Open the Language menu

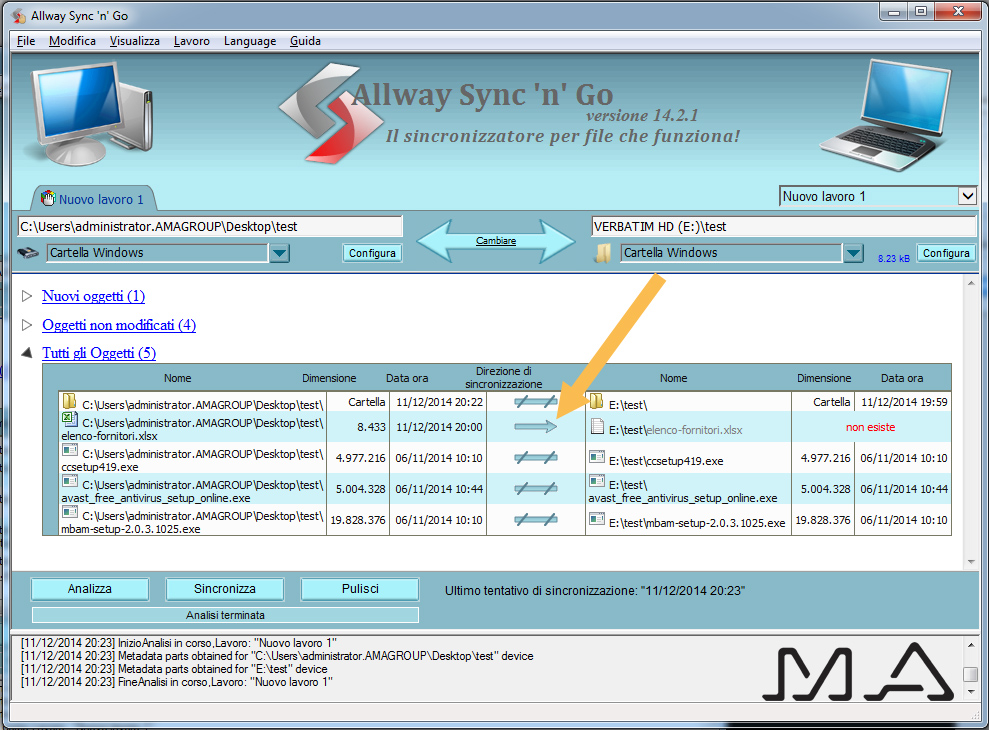tap(250, 41)
